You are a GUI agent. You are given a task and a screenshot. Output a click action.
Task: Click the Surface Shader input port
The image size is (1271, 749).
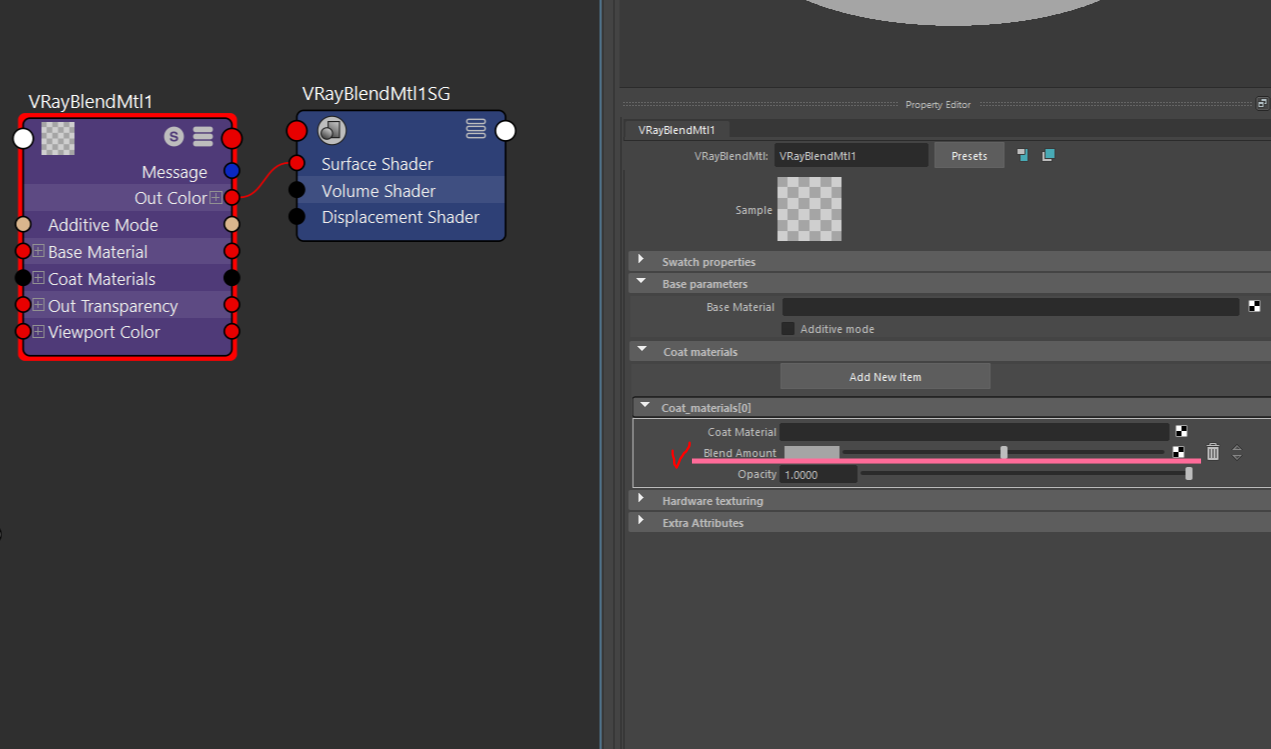[297, 163]
